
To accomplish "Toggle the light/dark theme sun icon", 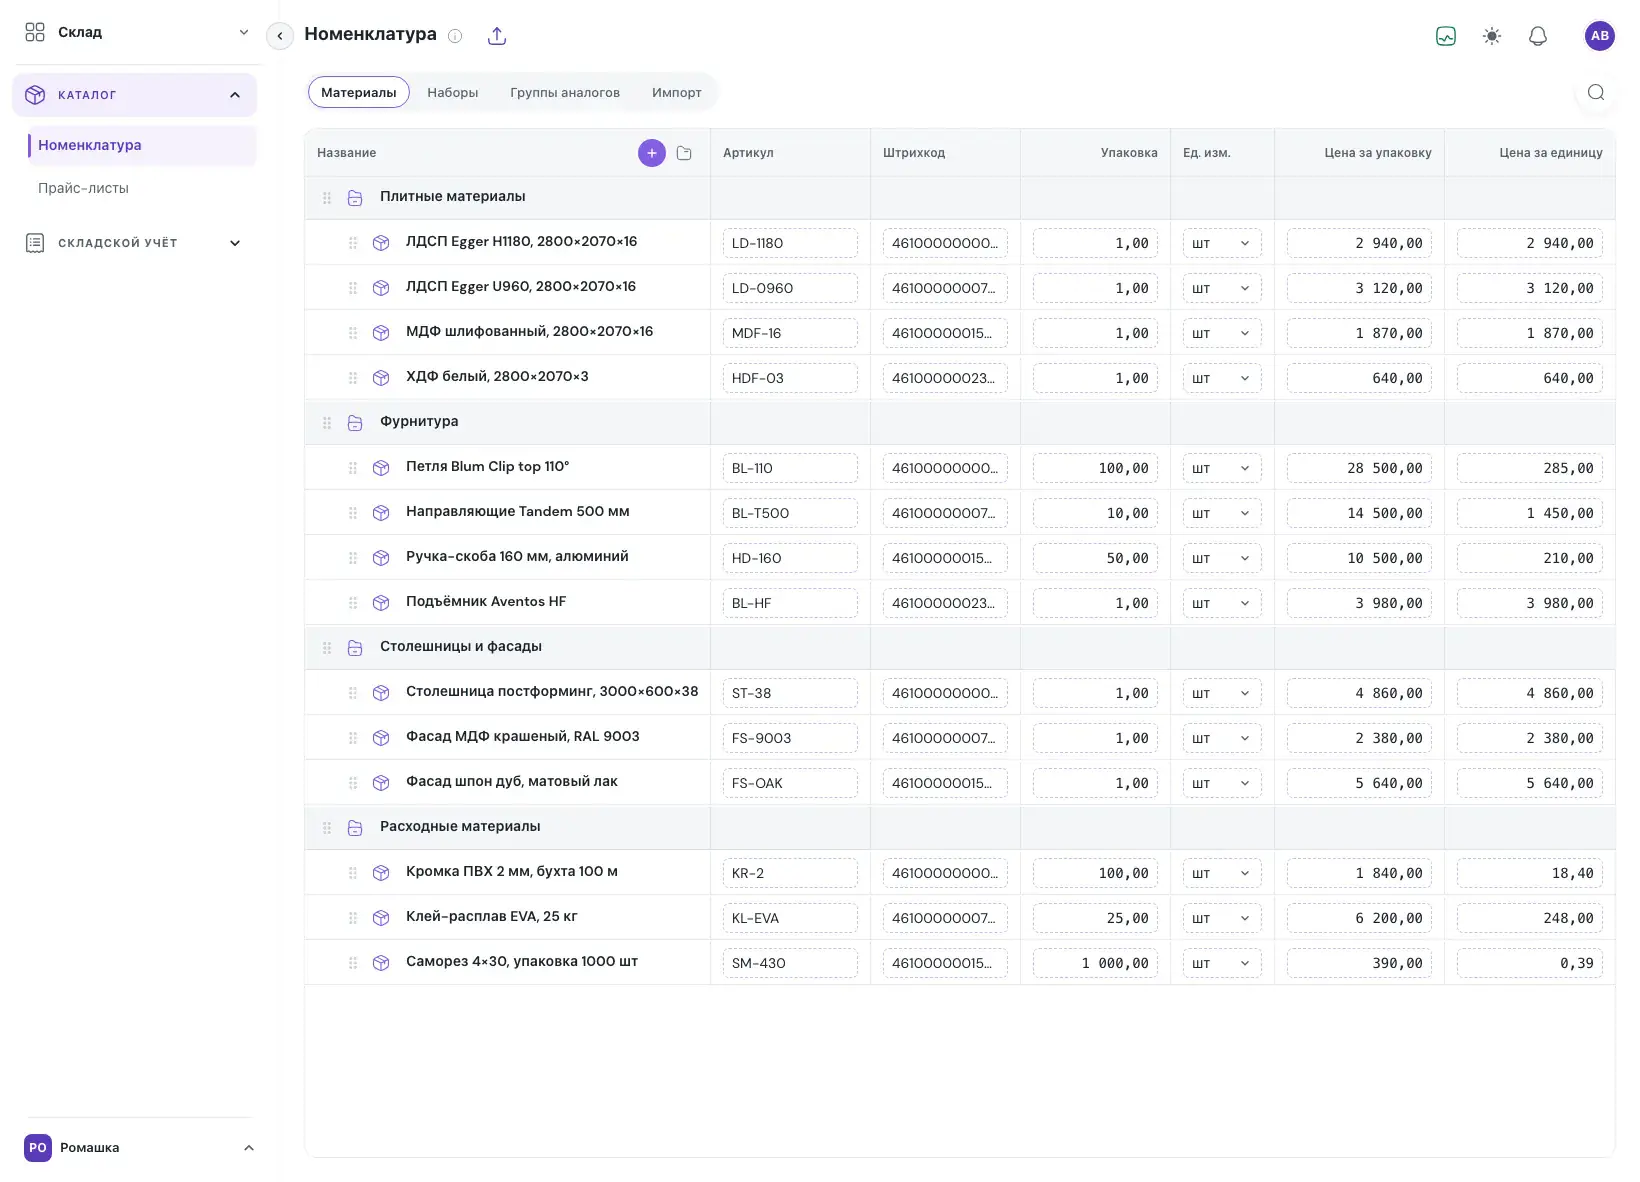I will 1492,36.
